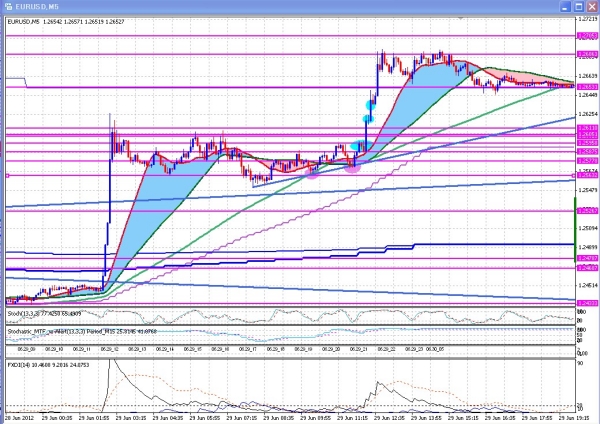Click the 06.29_17 label in sub-window axis
The image size is (600, 424).
coord(247,349)
